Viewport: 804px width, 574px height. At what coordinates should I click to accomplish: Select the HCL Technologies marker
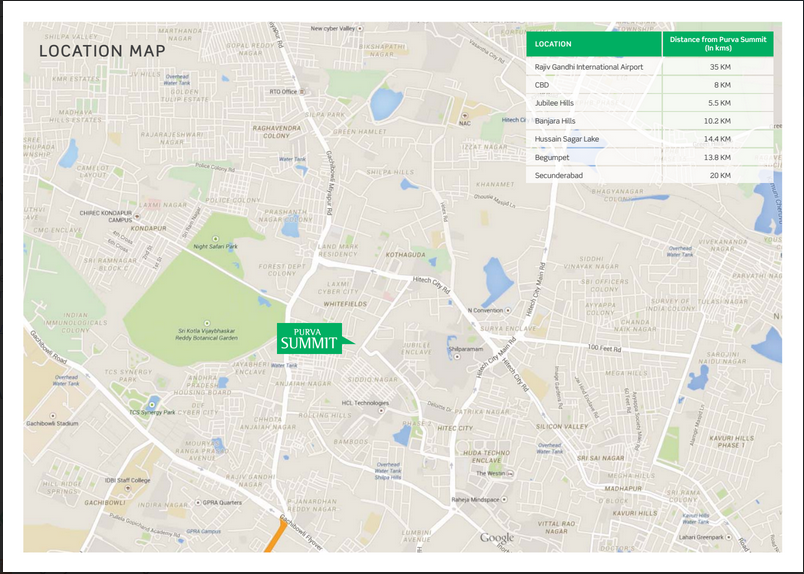381,411
